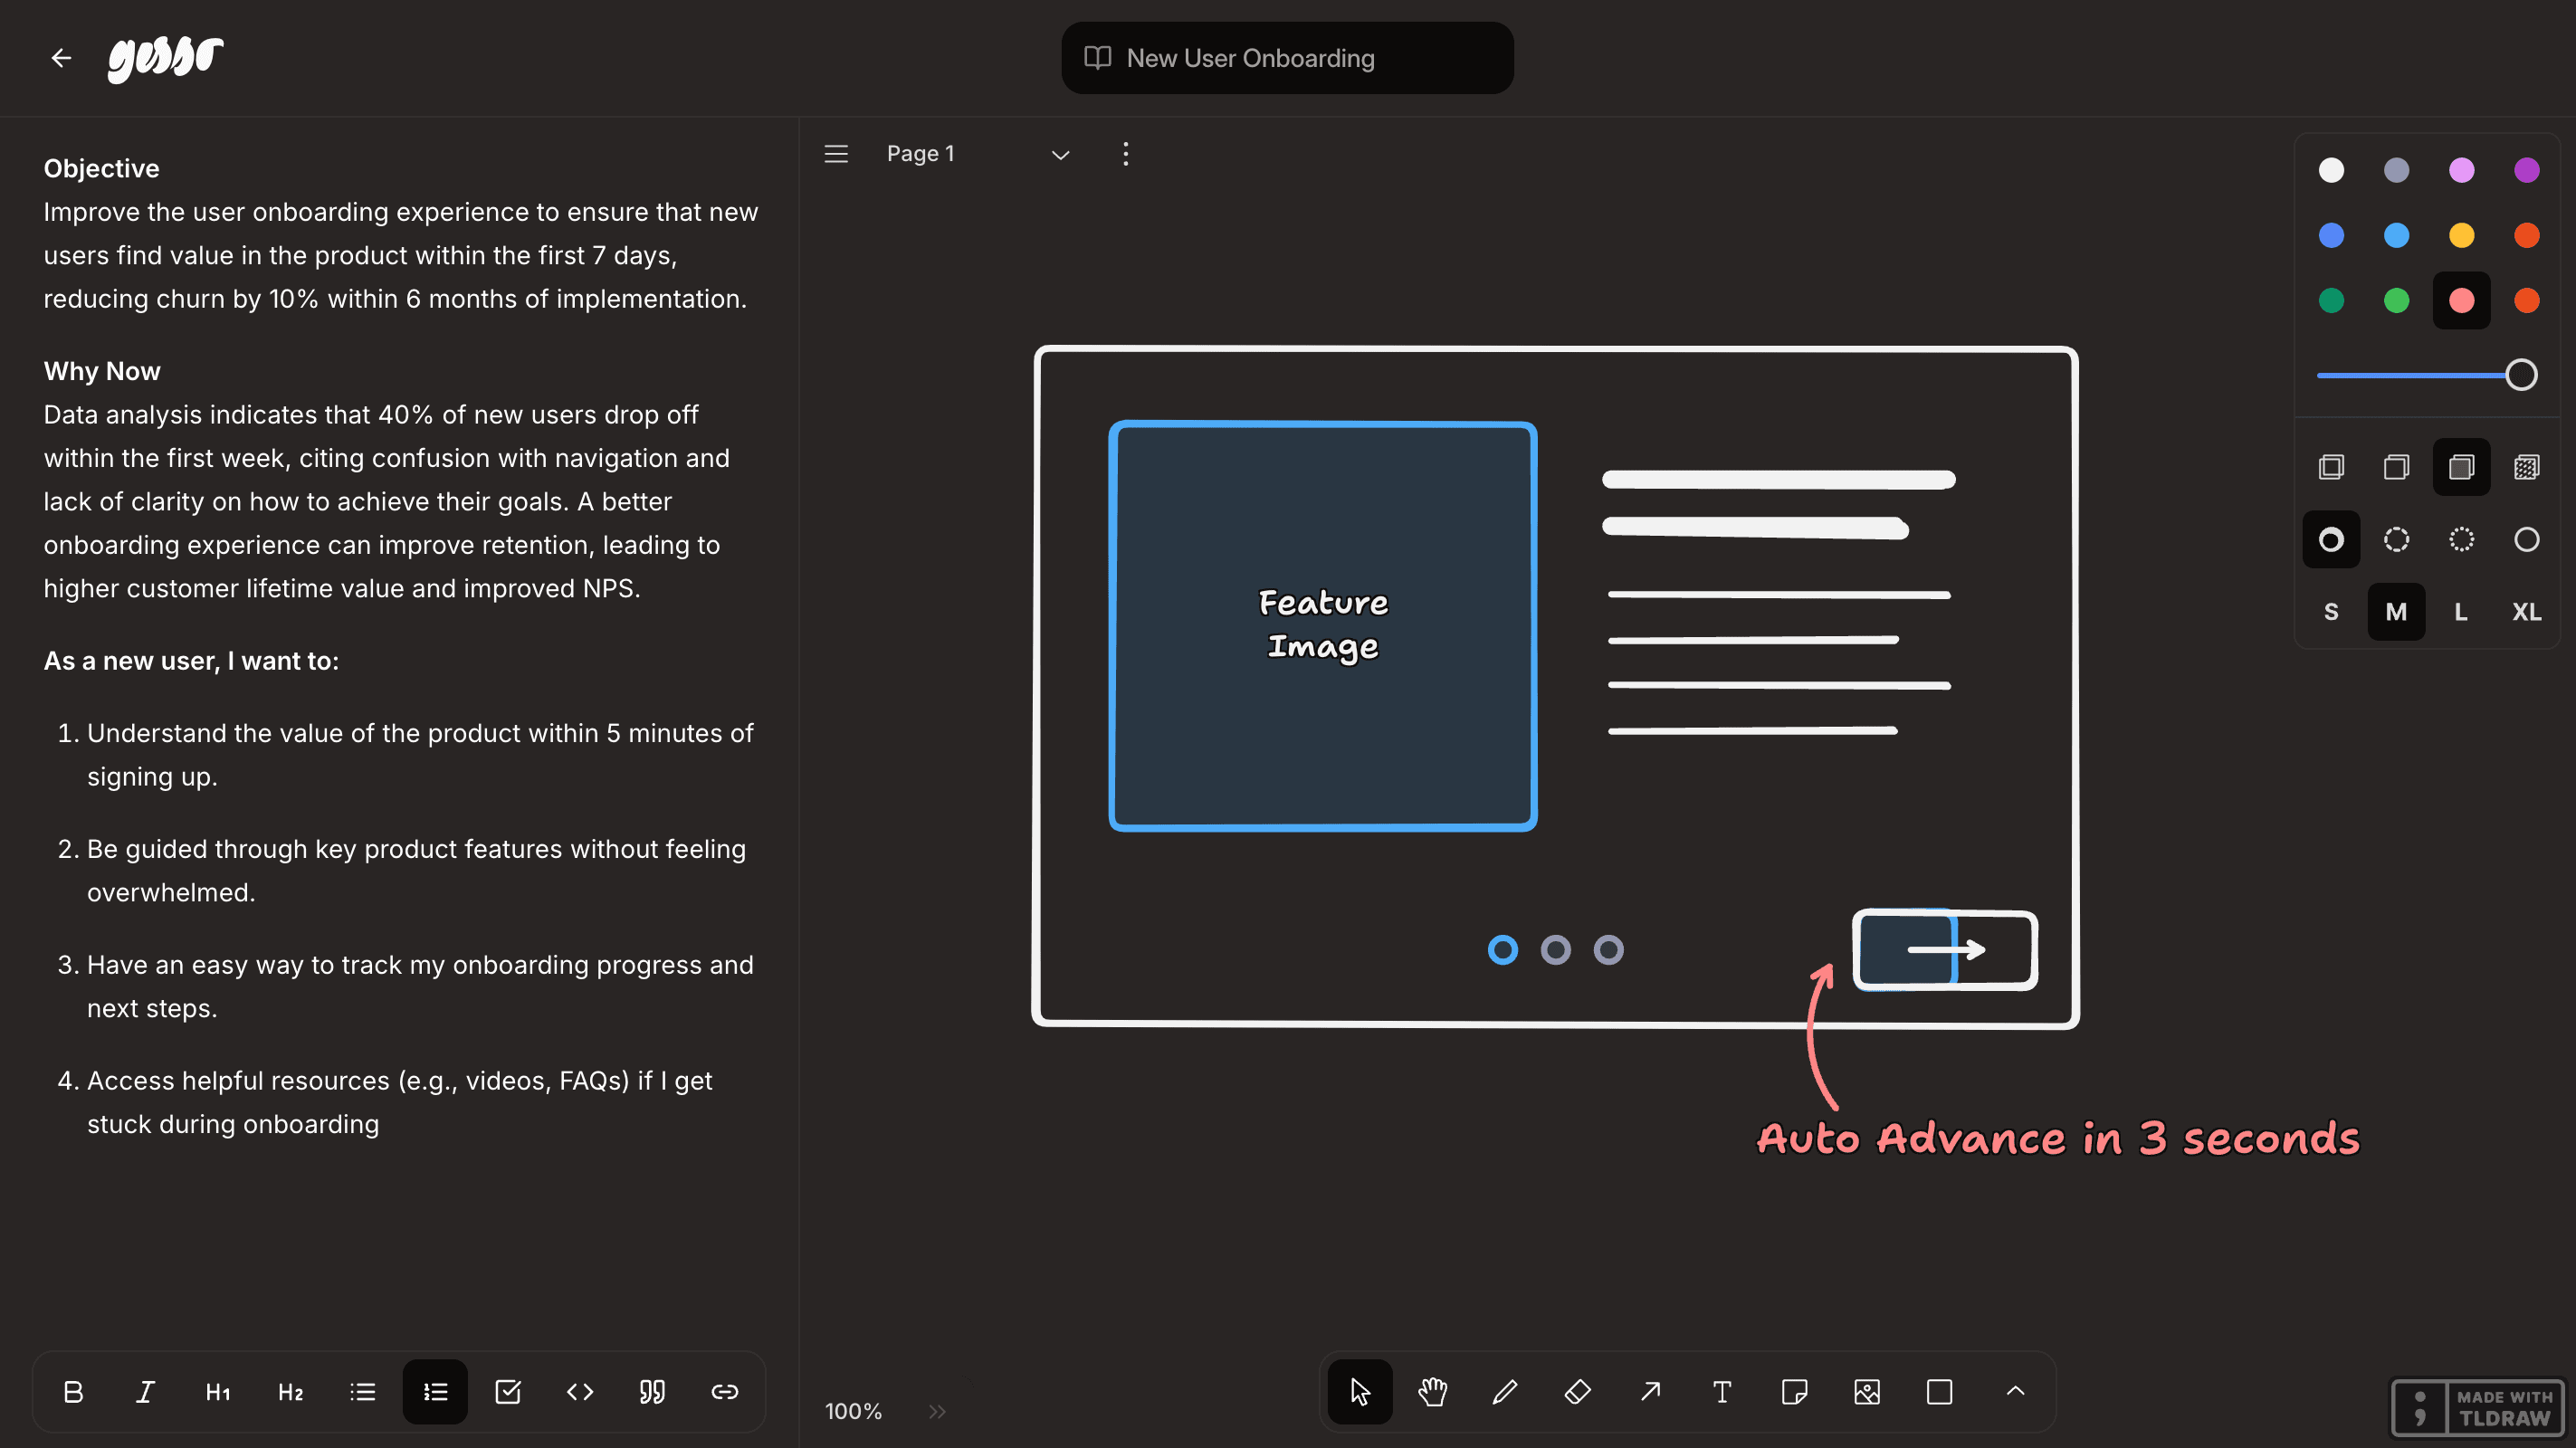
Task: Toggle the numbered list
Action: coord(435,1392)
